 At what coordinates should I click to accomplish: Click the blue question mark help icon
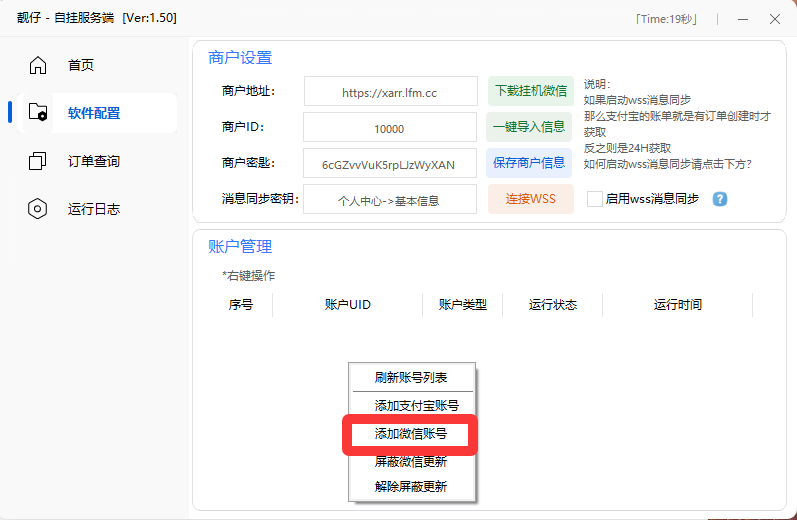[x=719, y=199]
